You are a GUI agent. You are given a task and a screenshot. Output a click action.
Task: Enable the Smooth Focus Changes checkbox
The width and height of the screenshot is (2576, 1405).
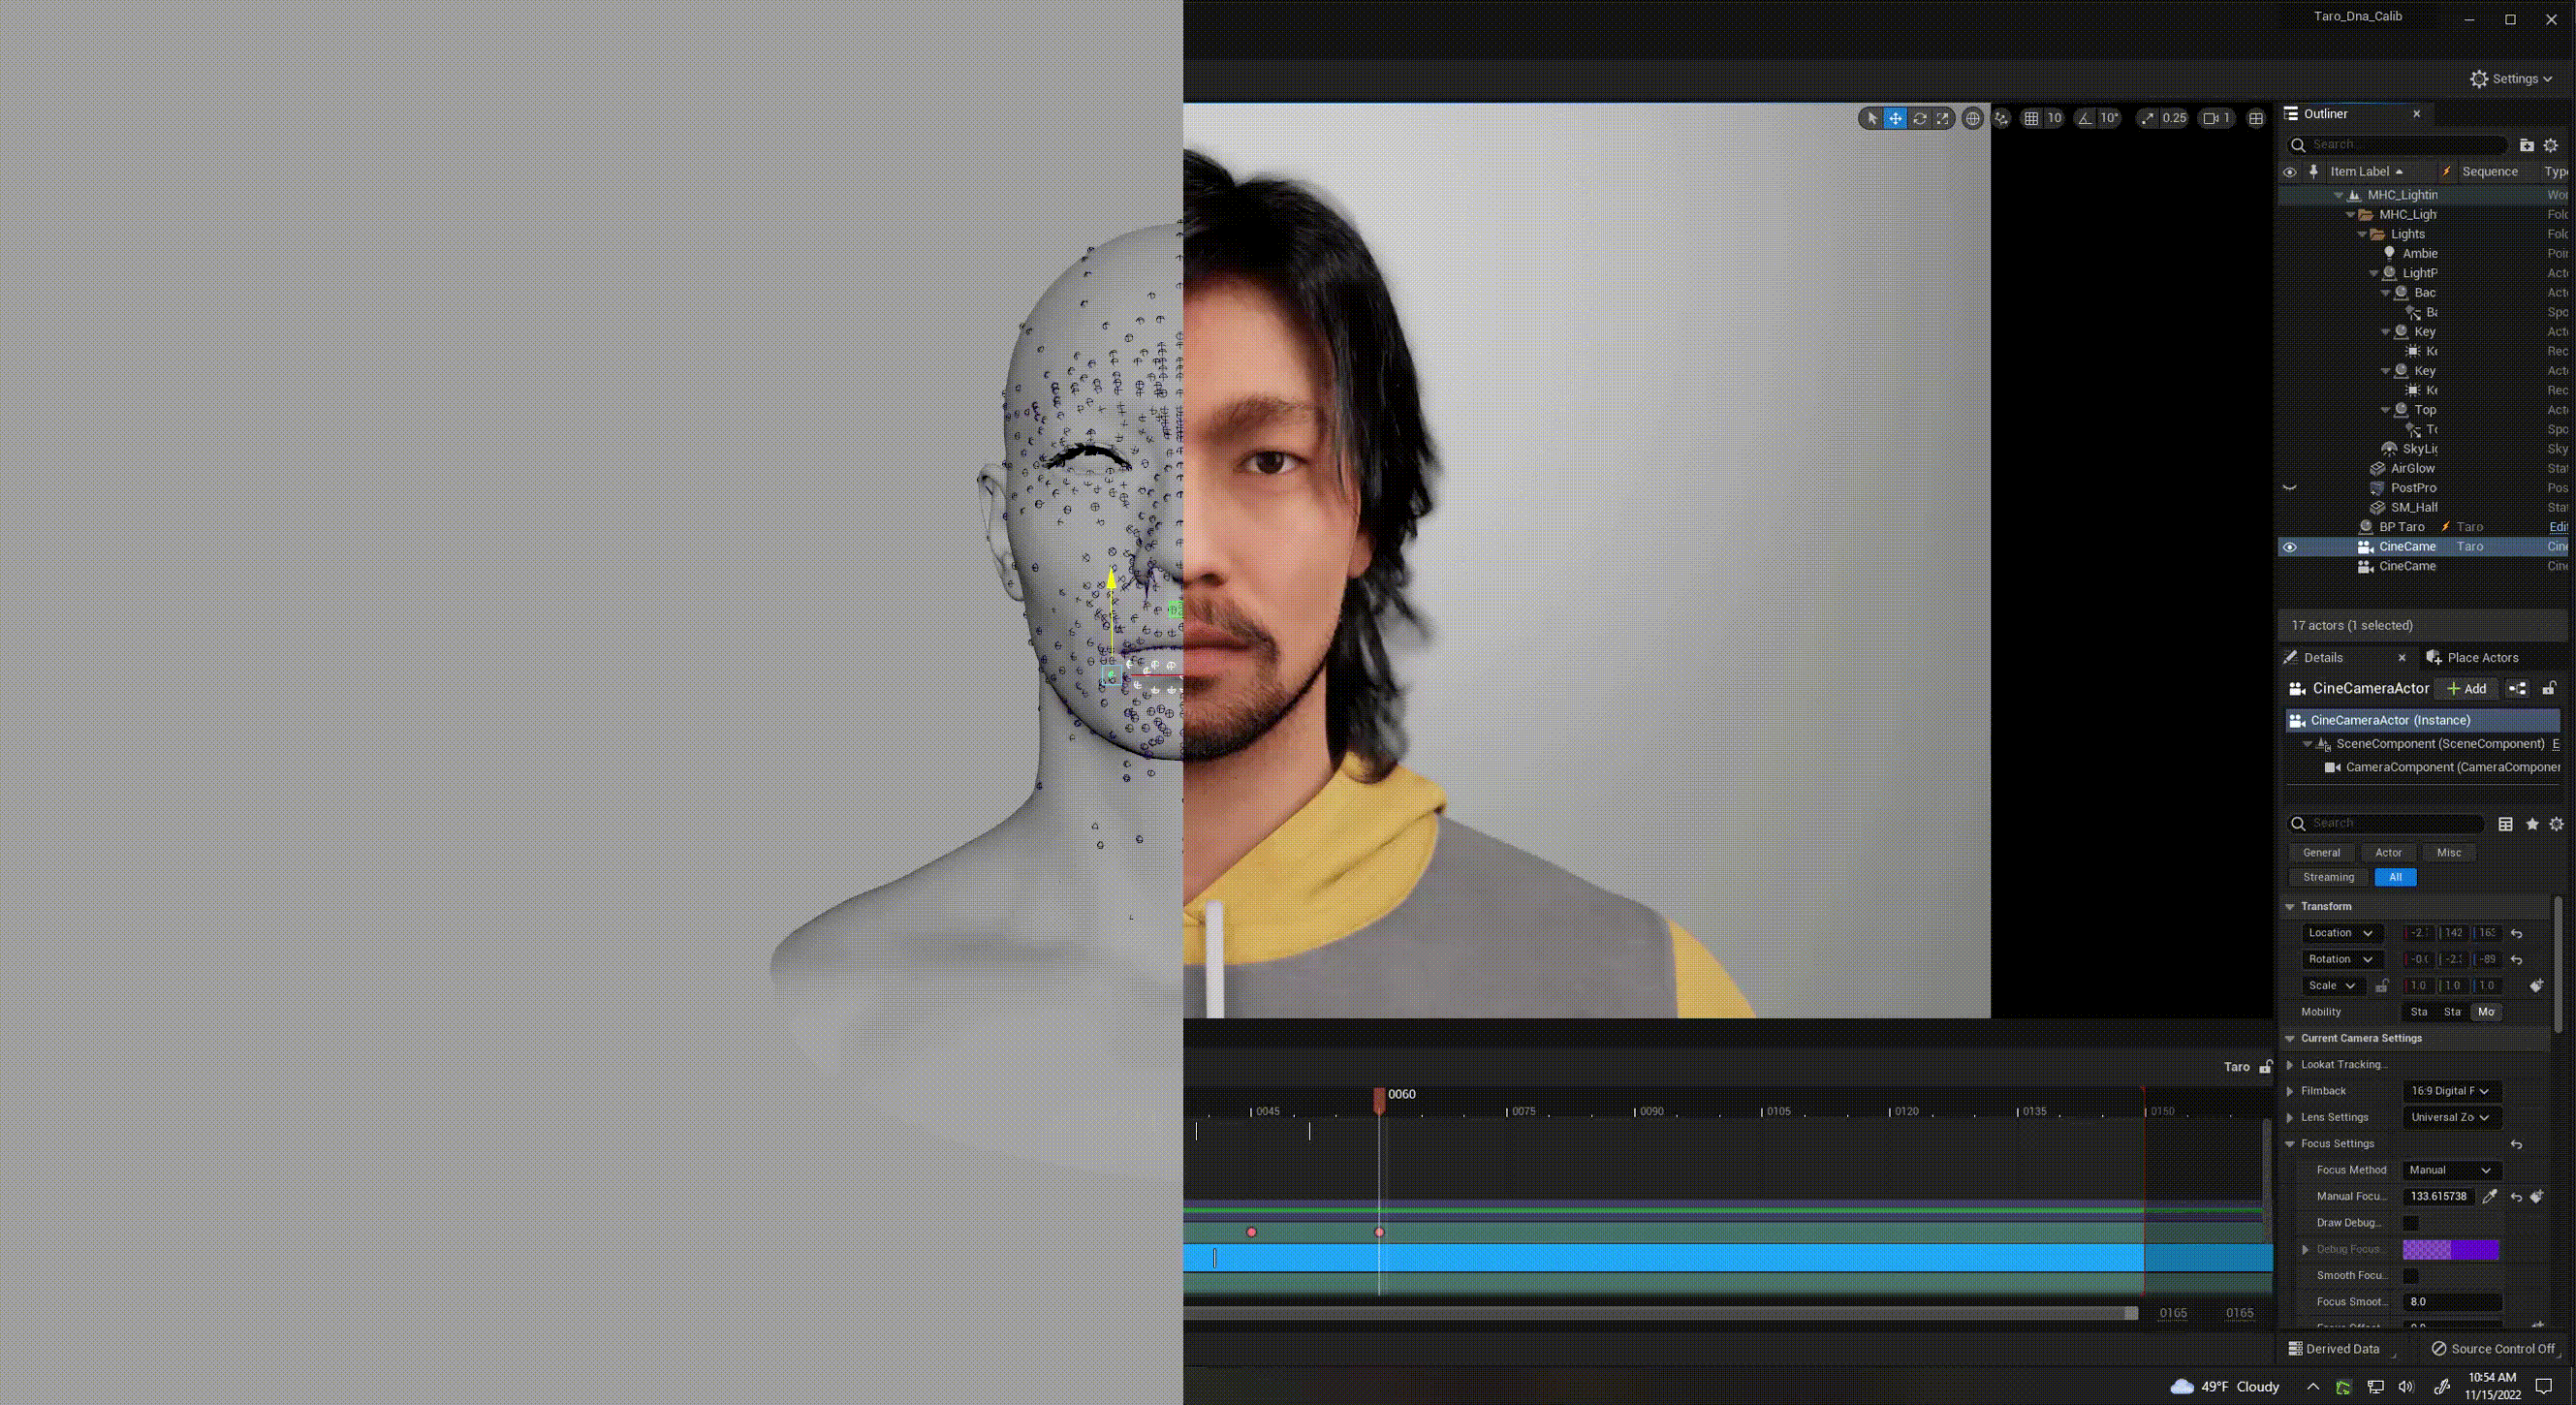click(2411, 1276)
